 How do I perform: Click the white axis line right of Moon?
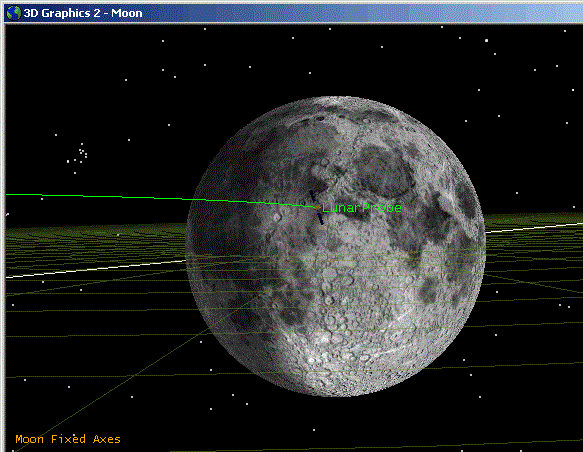(x=534, y=227)
